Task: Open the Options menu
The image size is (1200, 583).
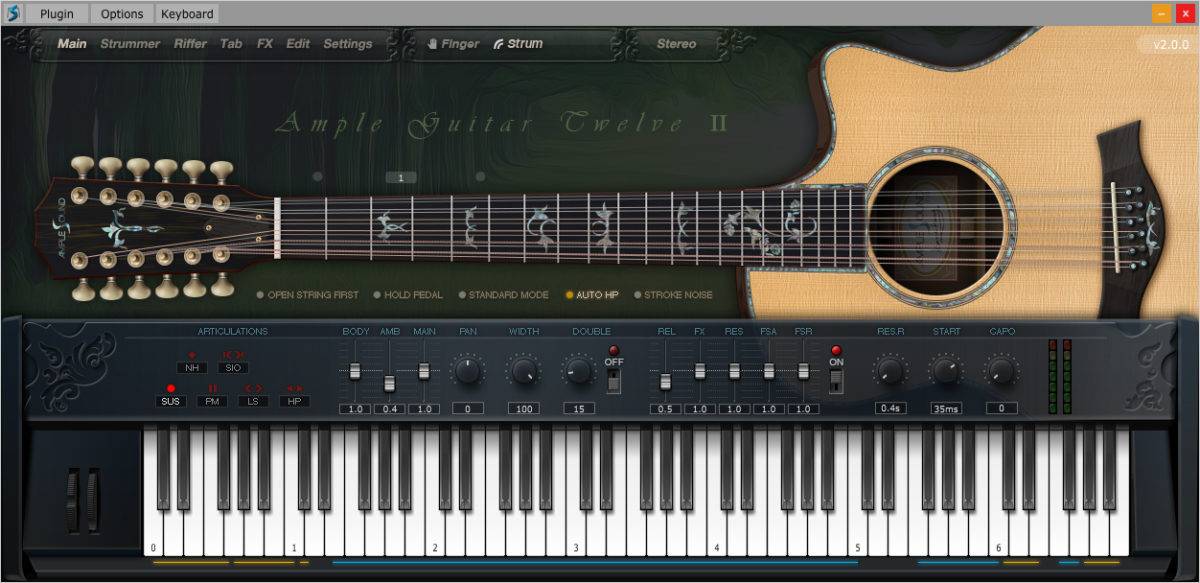Action: [x=121, y=14]
